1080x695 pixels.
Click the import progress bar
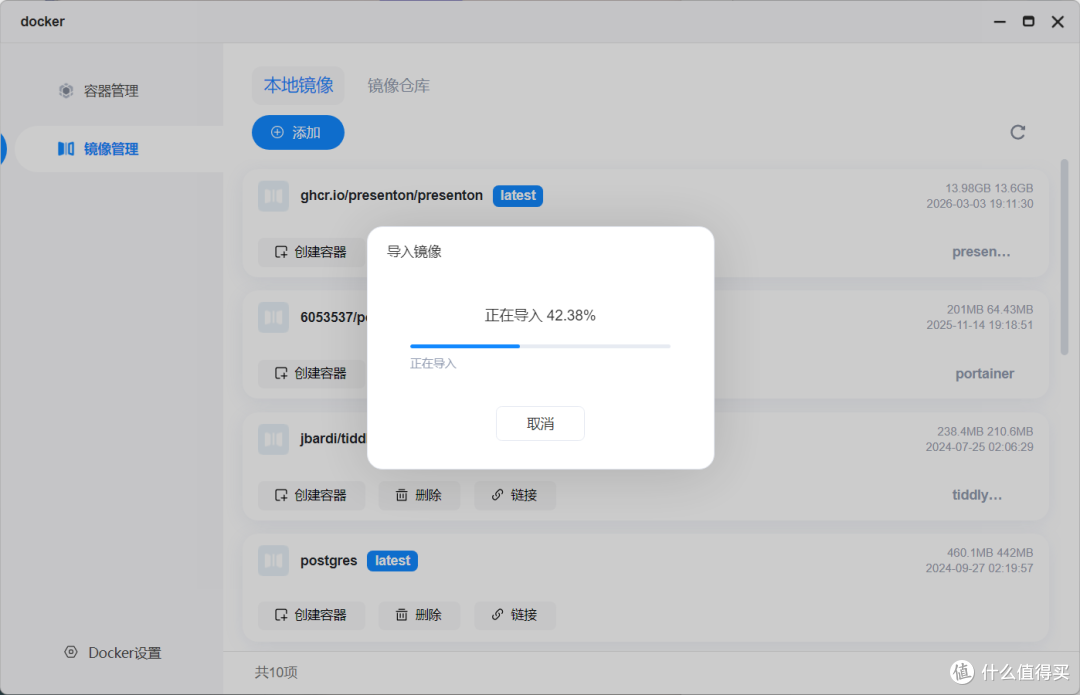pos(540,346)
